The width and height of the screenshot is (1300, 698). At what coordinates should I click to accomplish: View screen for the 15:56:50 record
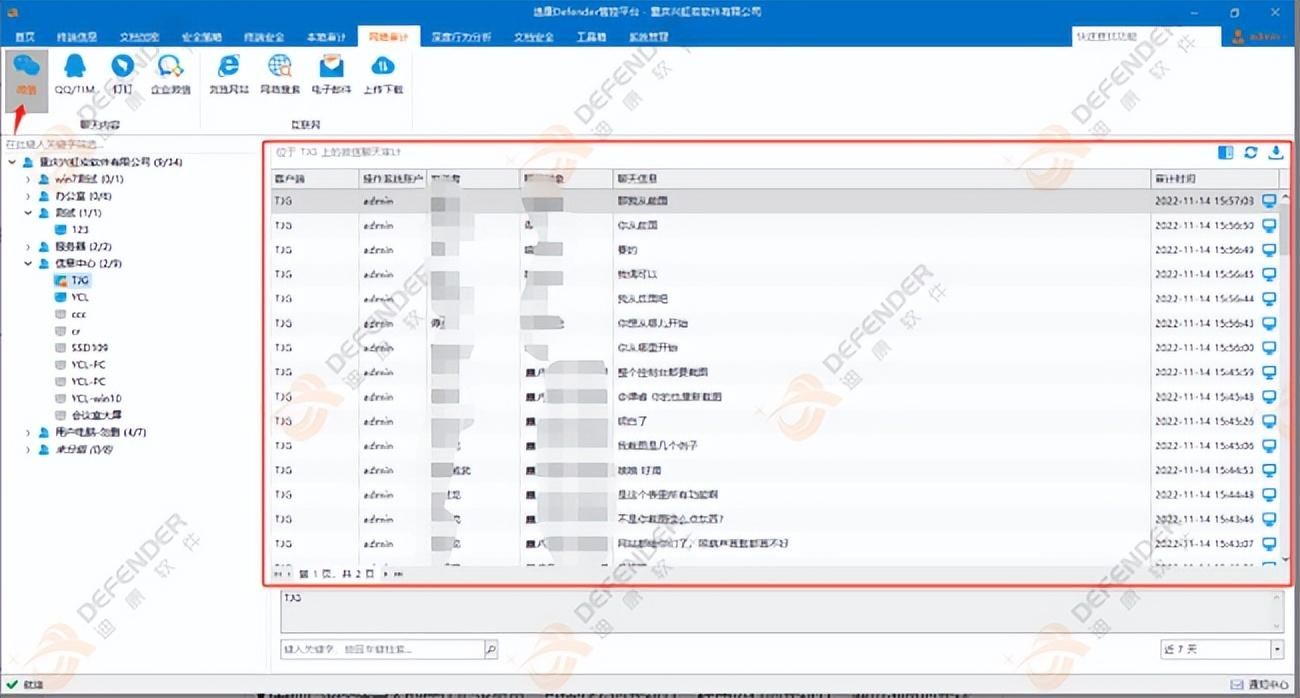(x=1269, y=225)
